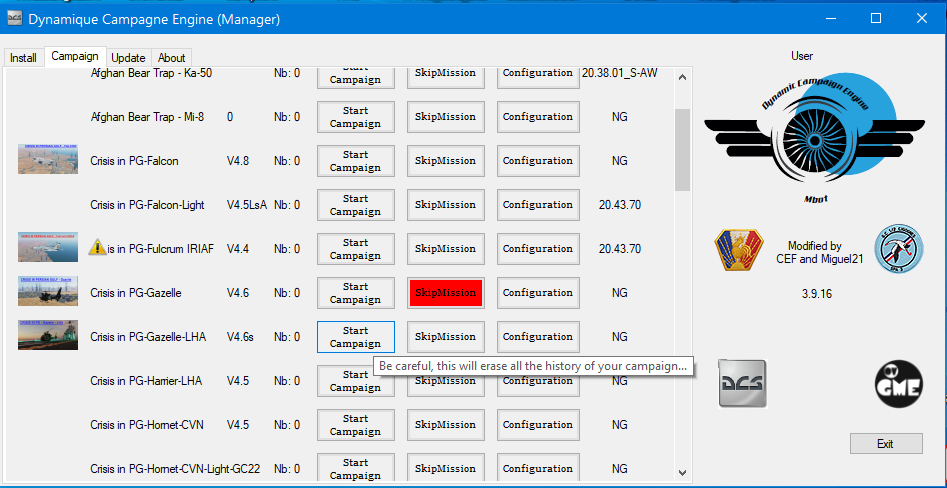Viewport: 947px width, 488px height.
Task: Click the campaign list scroll down arrow
Action: coord(682,473)
